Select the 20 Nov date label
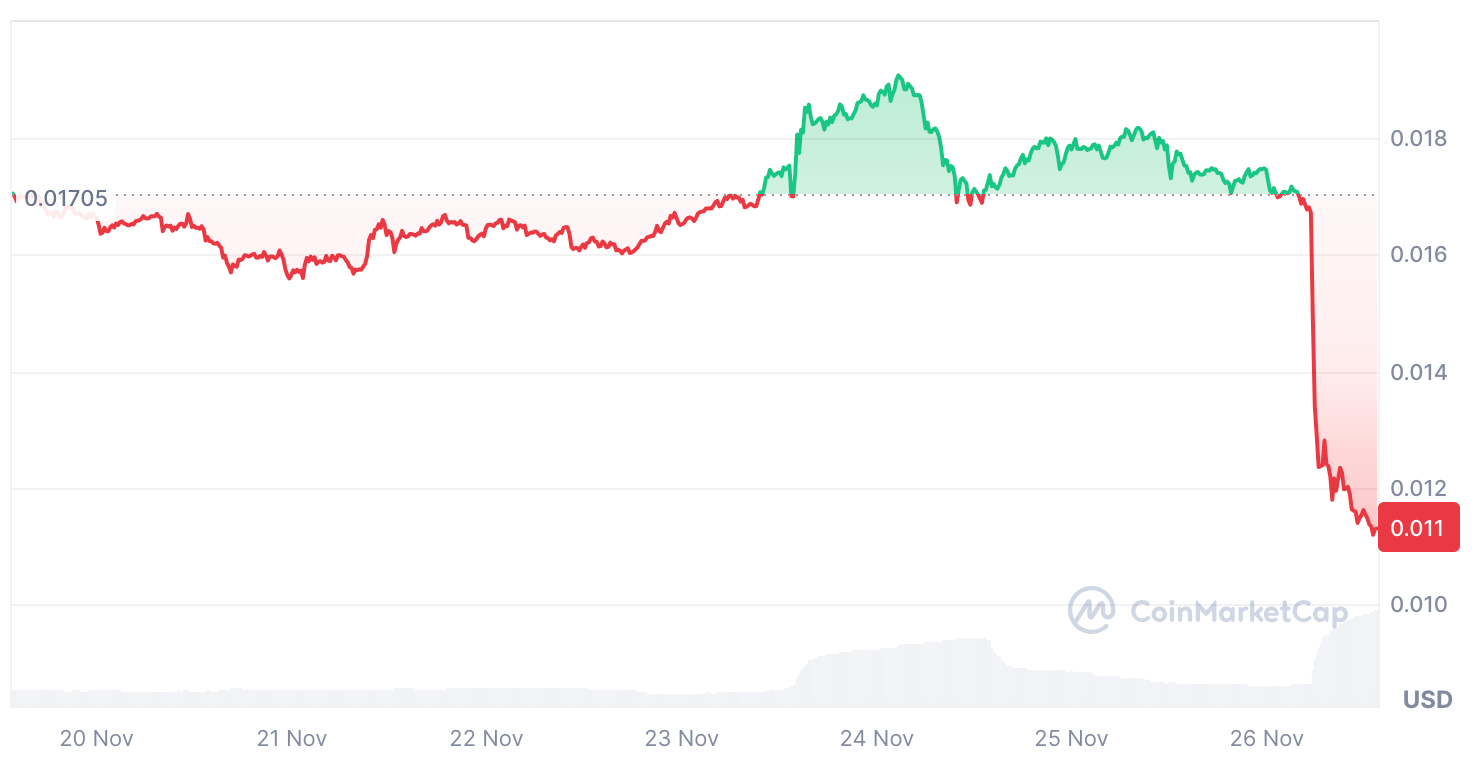This screenshot has height=774, width=1480. point(97,739)
